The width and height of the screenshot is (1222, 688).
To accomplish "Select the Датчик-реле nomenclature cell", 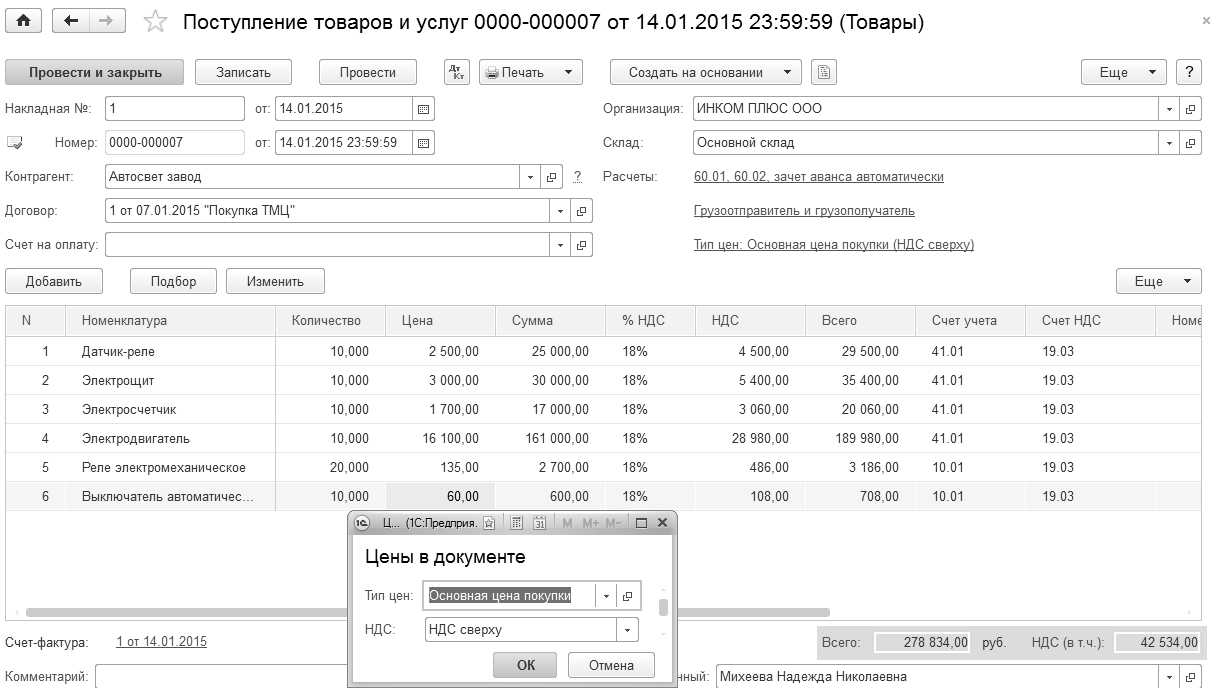I will (x=171, y=351).
